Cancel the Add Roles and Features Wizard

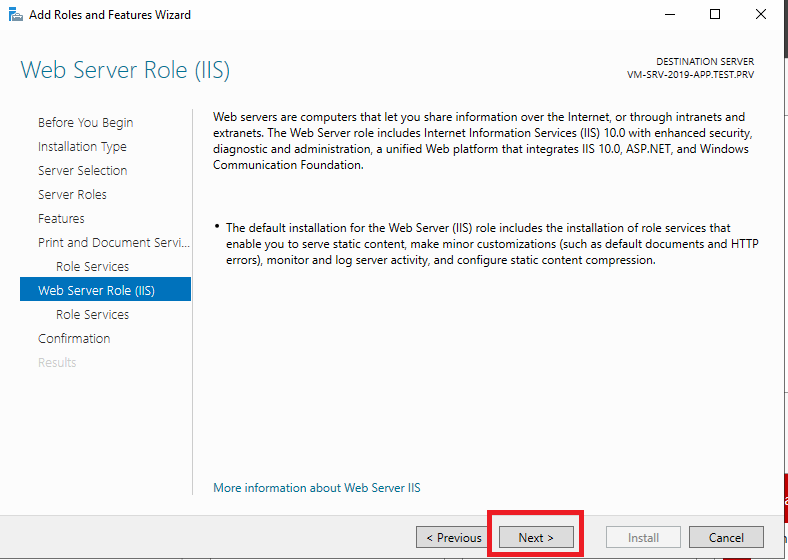726,537
